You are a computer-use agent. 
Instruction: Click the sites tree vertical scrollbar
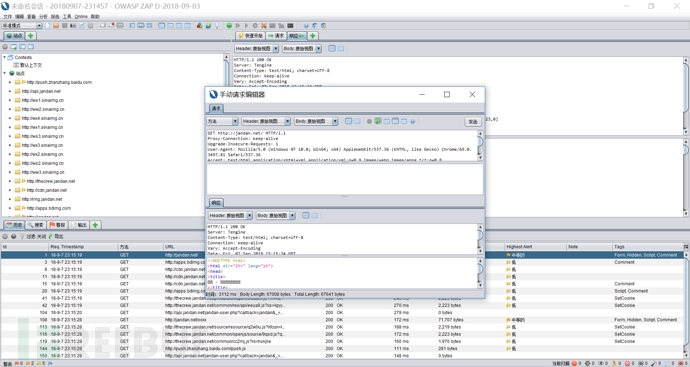[x=226, y=135]
